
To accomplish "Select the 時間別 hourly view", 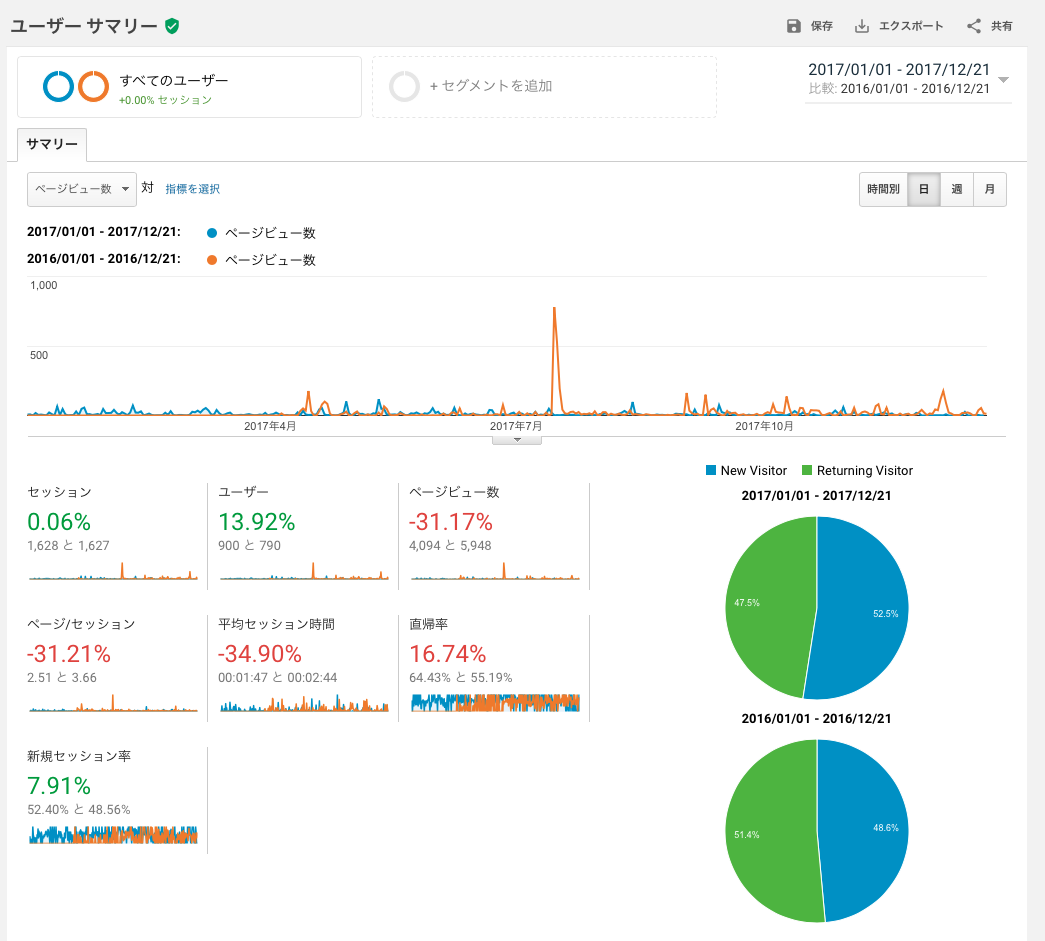I will coord(883,189).
